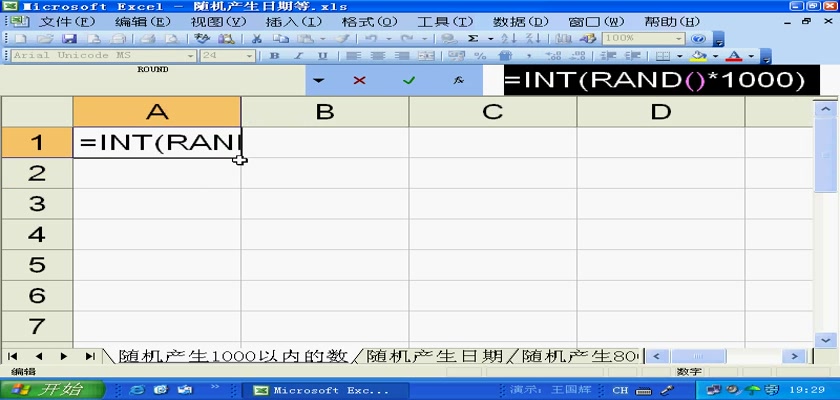Toggle Italic formatting
This screenshot has height=400, width=840.
tap(298, 56)
